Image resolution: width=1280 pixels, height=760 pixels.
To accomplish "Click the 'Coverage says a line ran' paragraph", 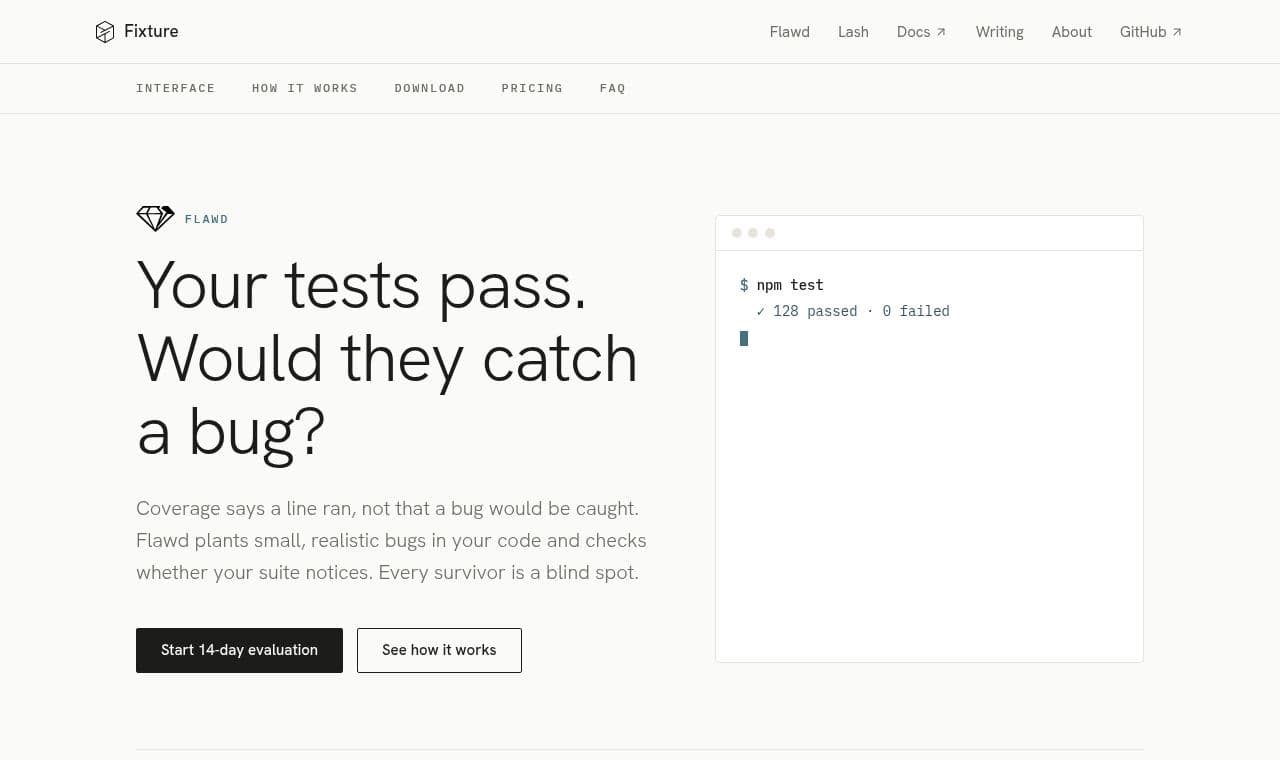I will coord(391,540).
